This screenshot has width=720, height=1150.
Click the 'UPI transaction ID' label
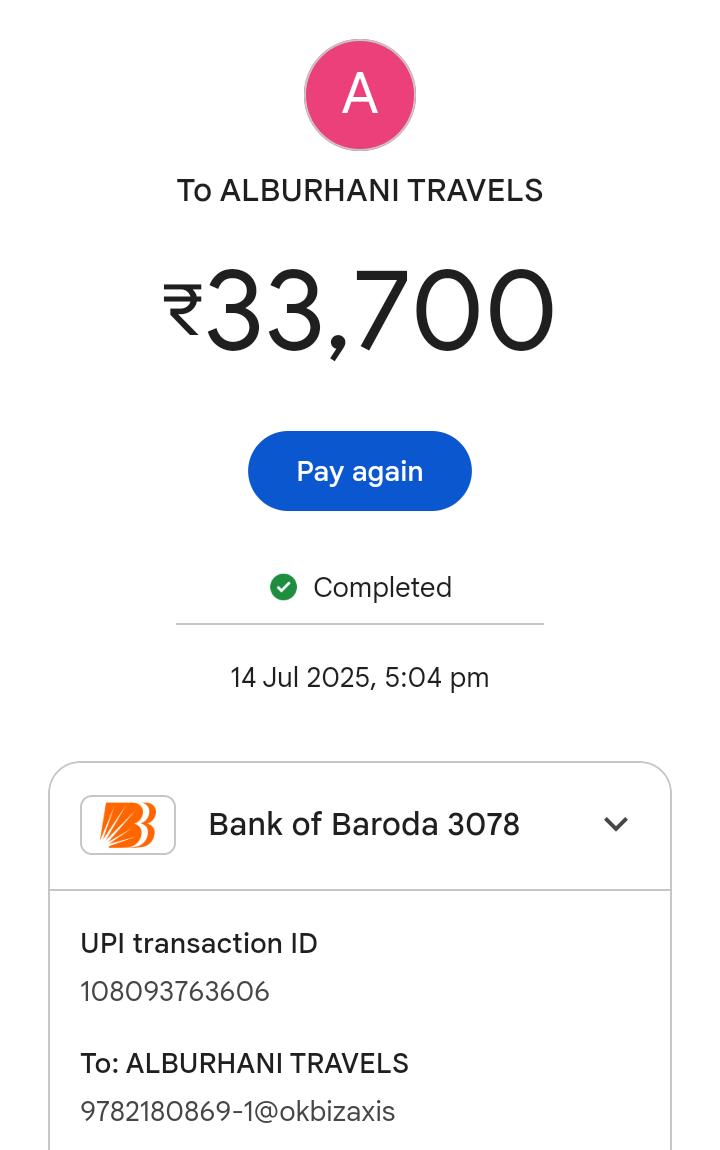199,944
